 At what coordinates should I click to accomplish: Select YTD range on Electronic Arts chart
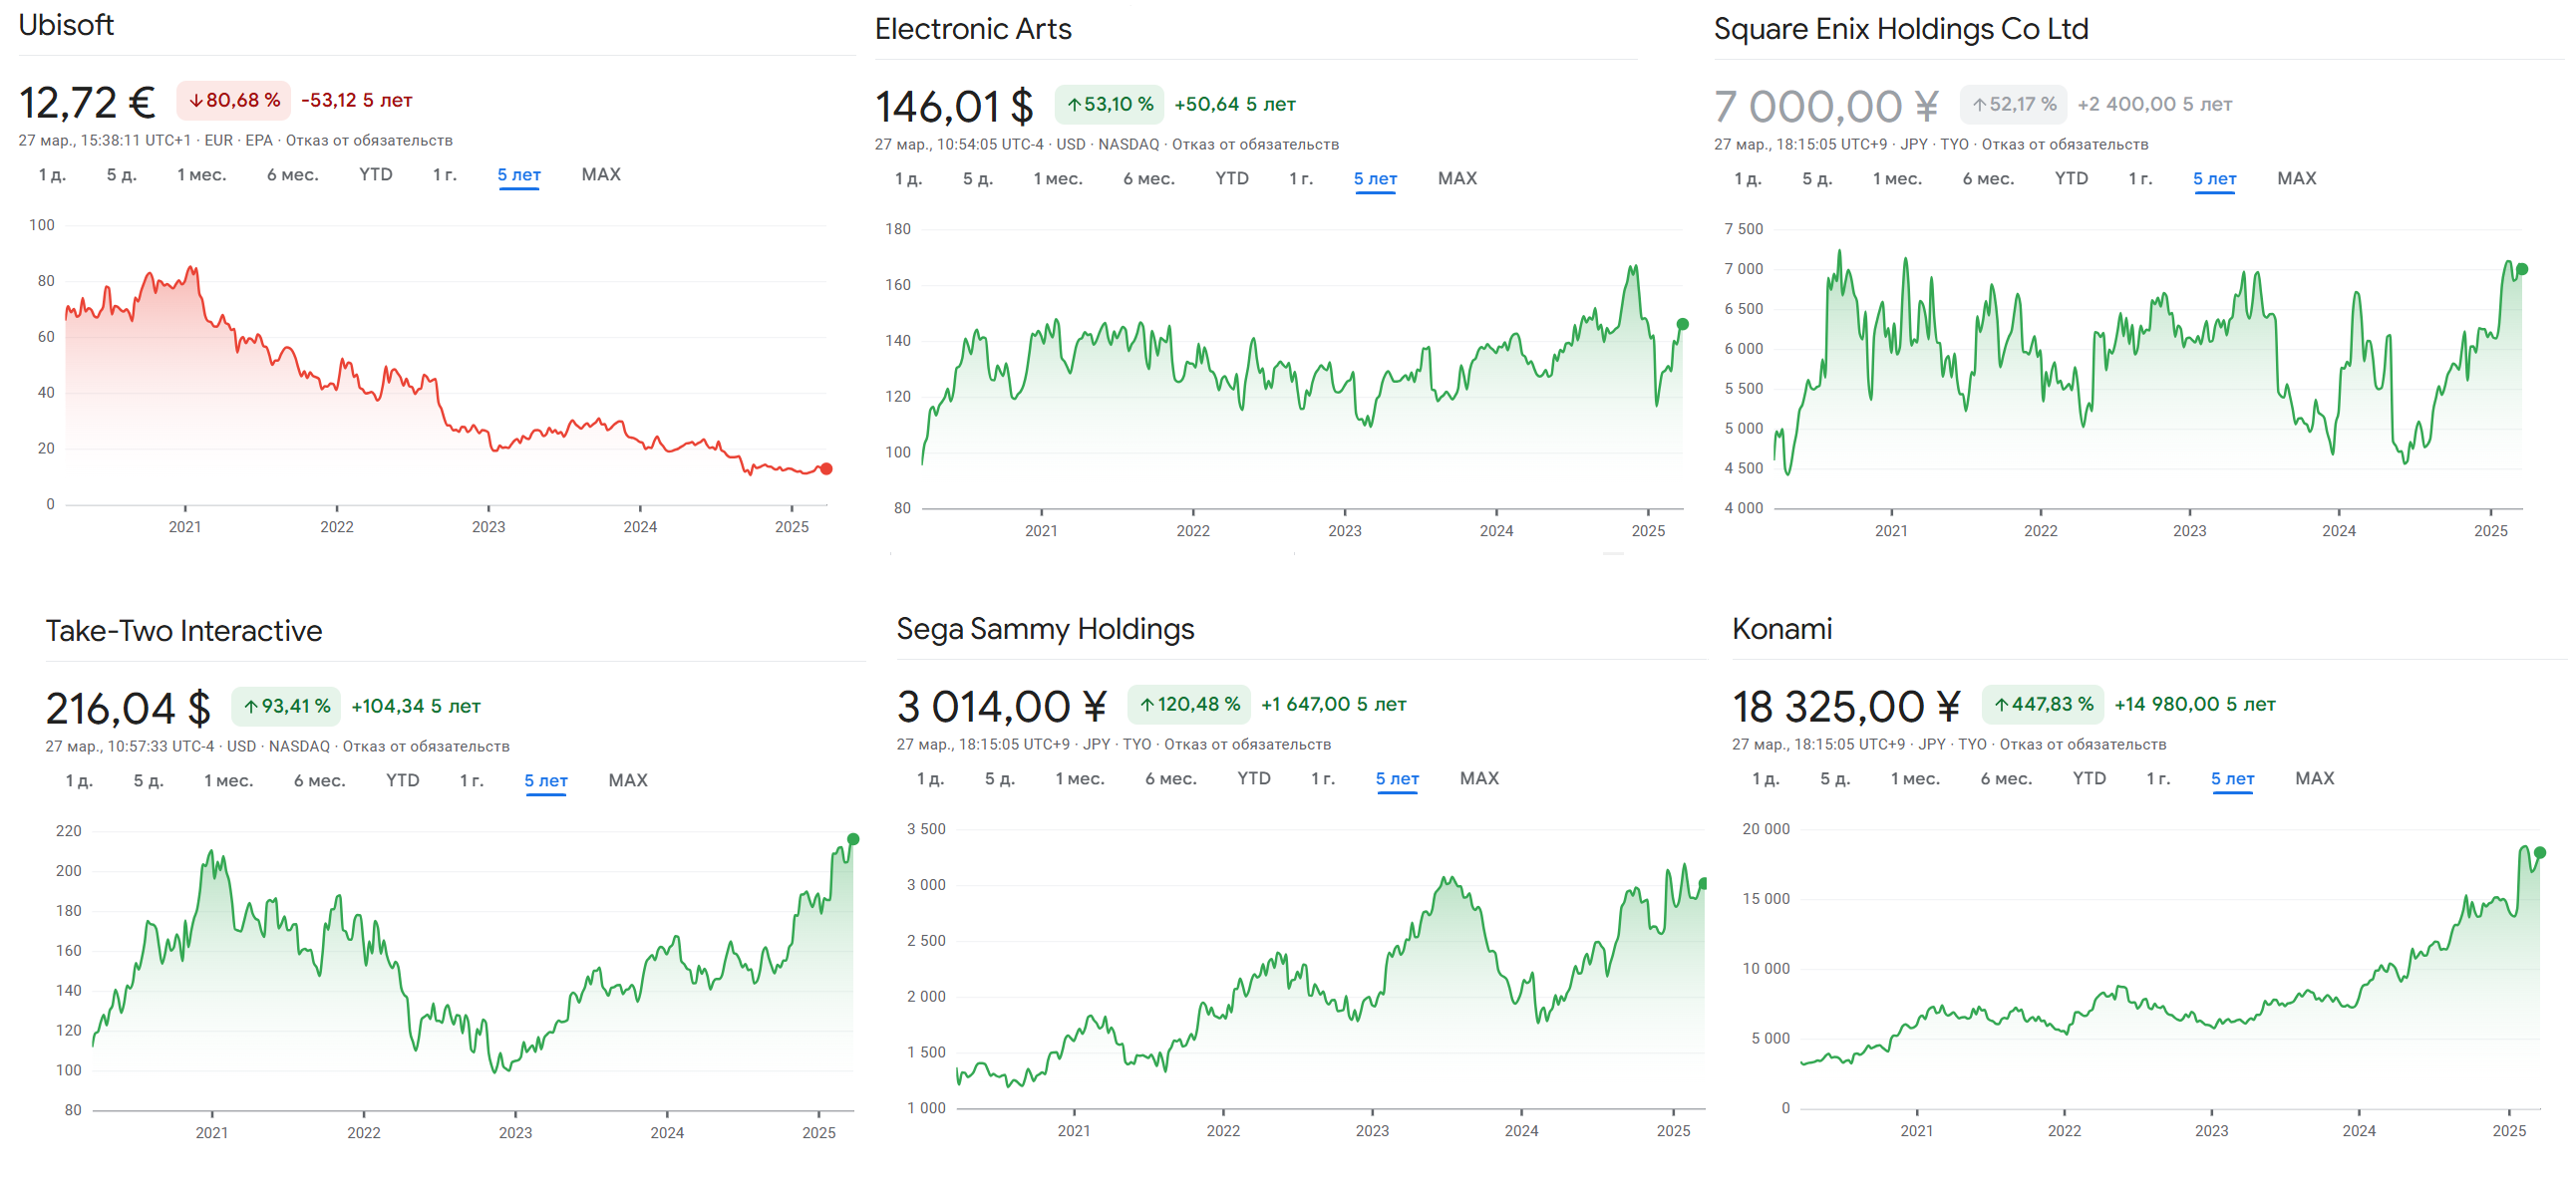click(x=1232, y=178)
